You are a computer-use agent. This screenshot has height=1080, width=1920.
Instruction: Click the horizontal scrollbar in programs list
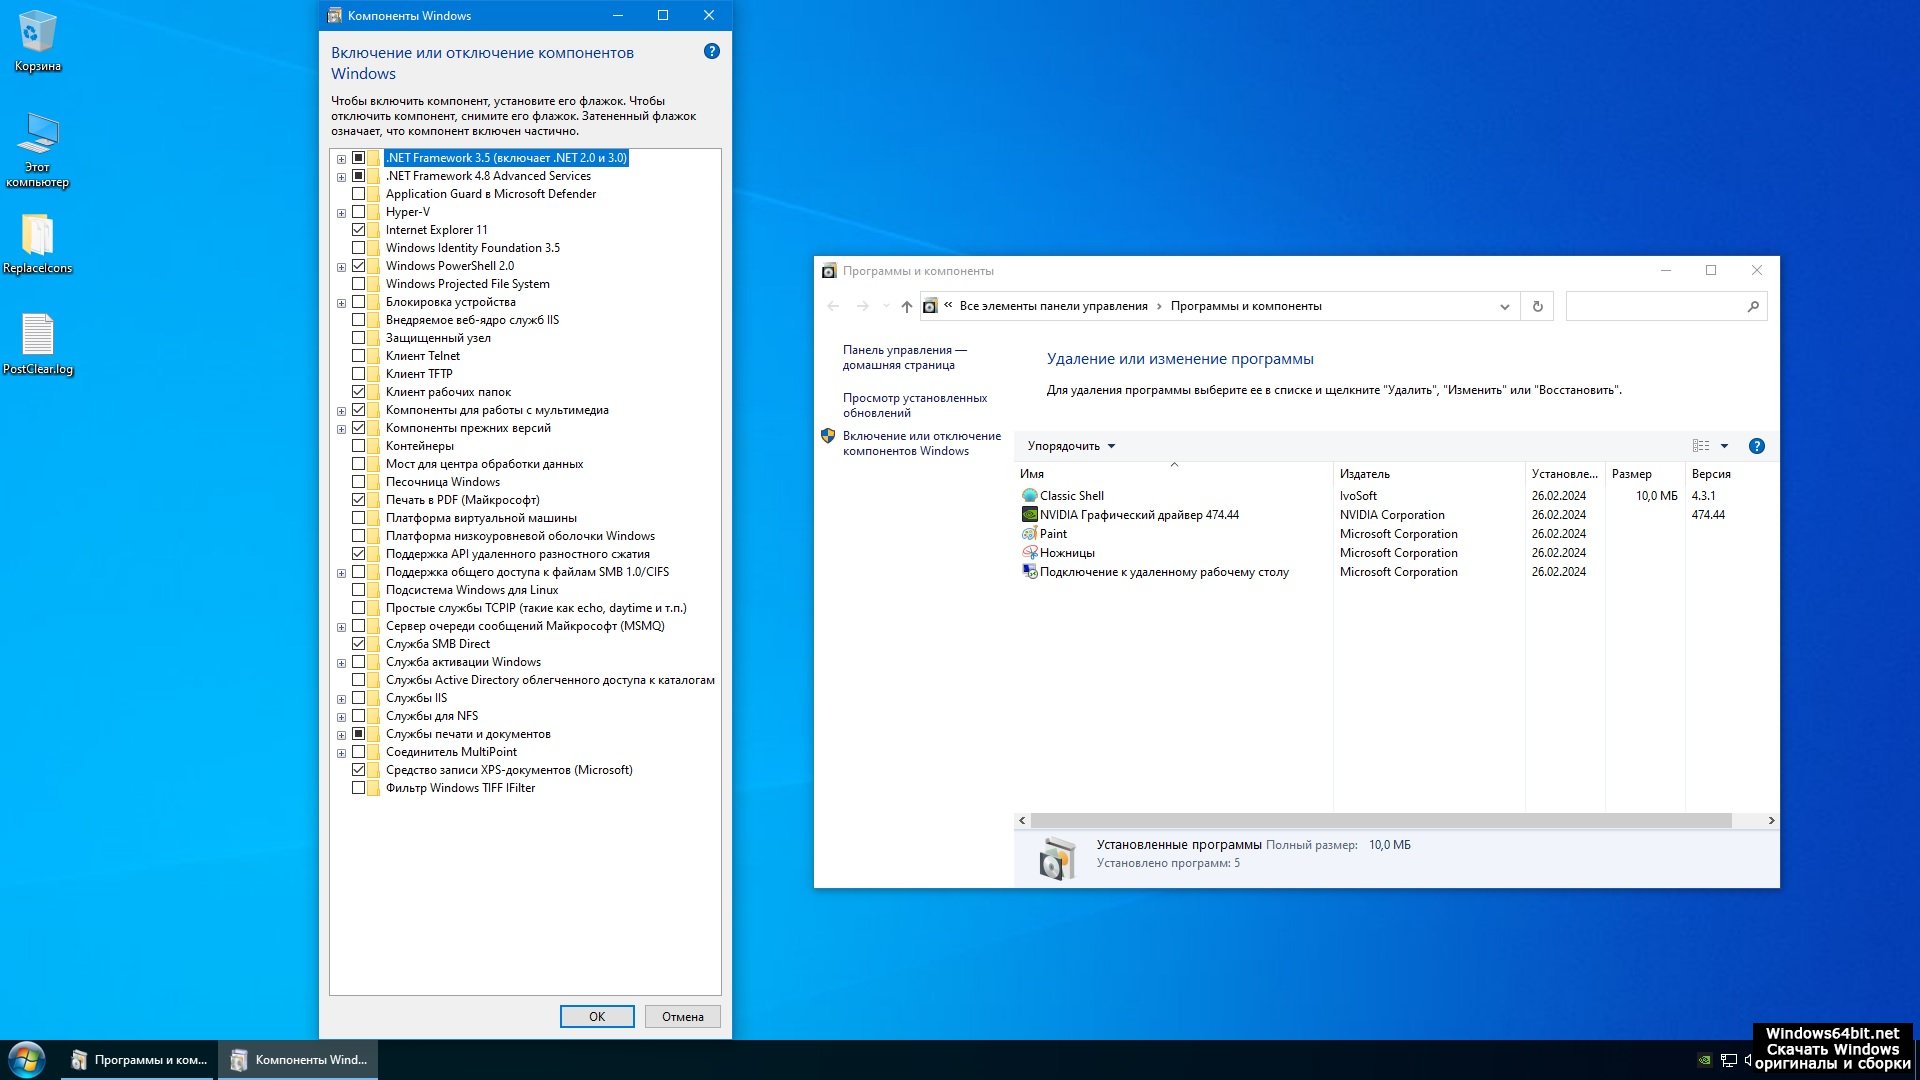tap(1380, 820)
